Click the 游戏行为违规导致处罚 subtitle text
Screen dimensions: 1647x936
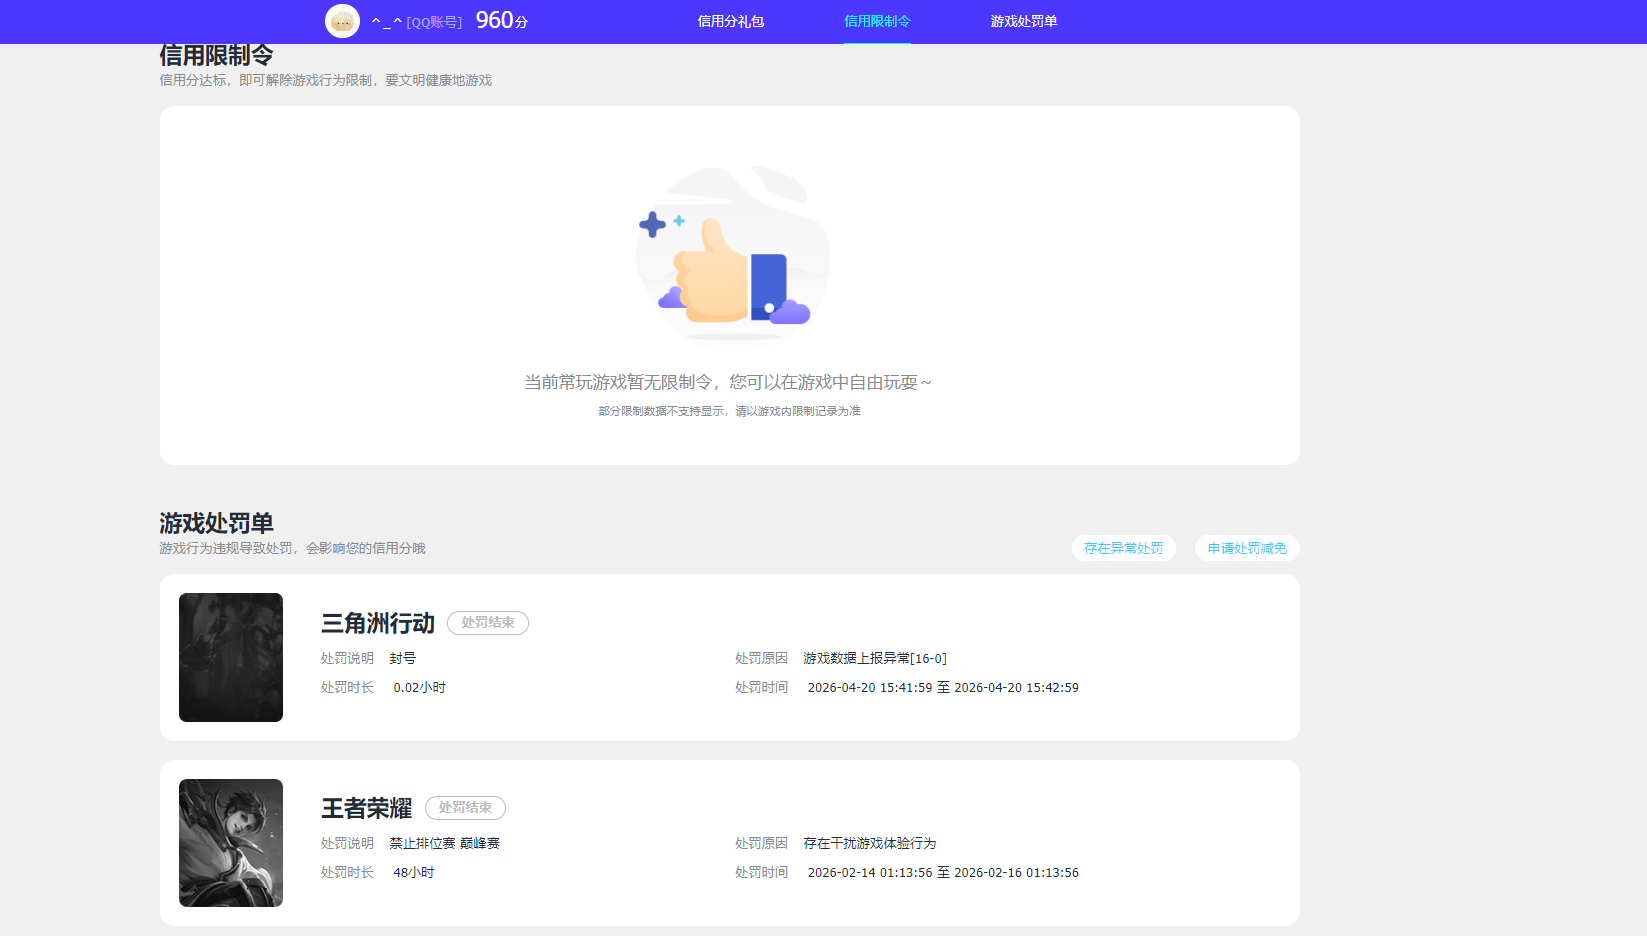(292, 548)
